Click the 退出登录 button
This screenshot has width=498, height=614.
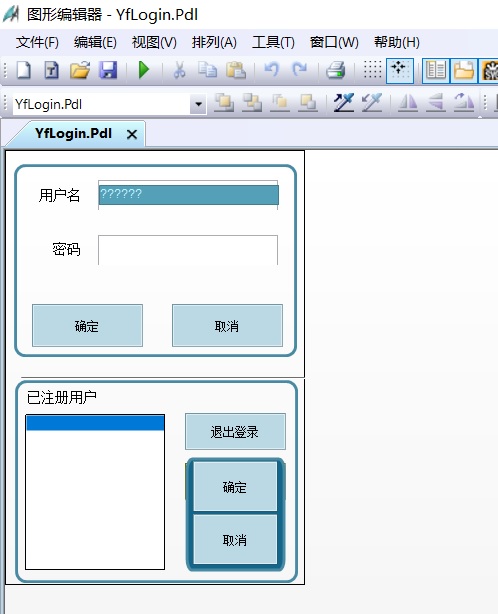pos(235,432)
